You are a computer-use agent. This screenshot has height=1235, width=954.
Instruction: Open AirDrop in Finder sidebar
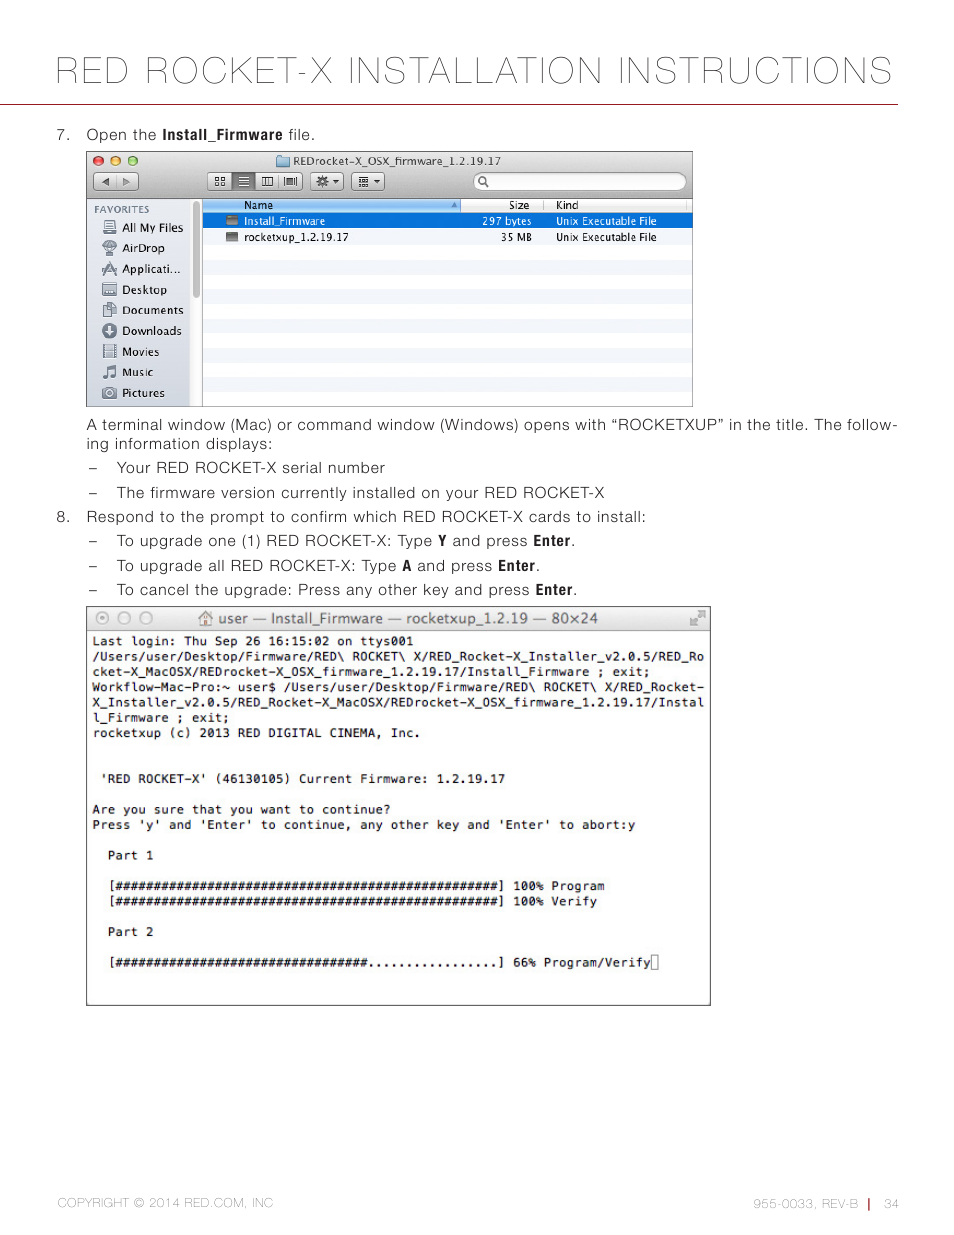pos(134,248)
